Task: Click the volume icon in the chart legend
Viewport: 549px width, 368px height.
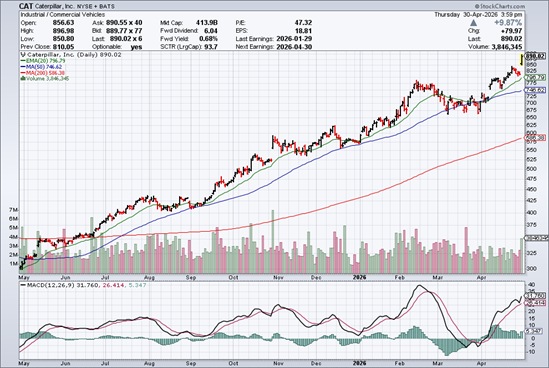Action: coord(23,79)
